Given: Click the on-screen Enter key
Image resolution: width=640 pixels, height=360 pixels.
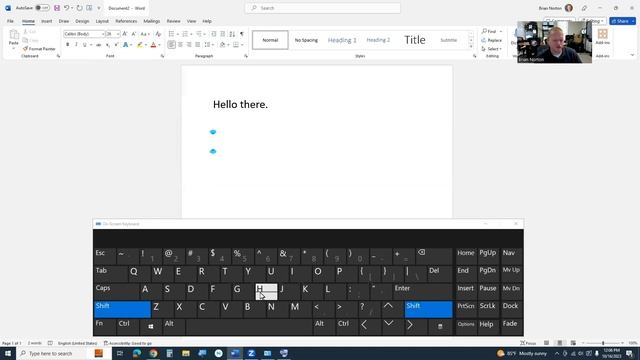Looking at the screenshot, I should coord(422,291).
